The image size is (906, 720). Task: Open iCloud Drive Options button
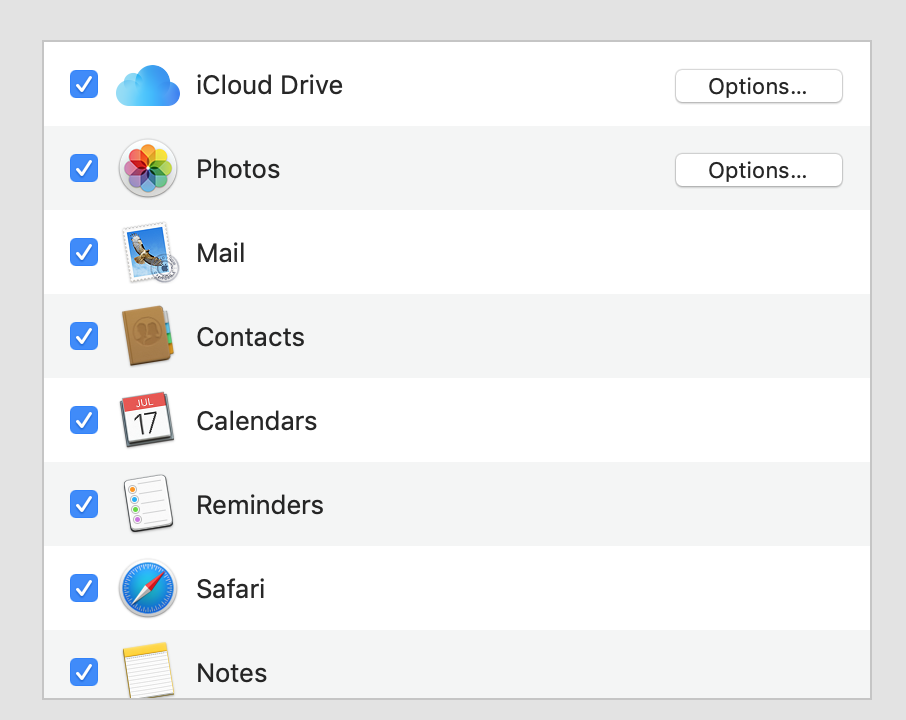759,86
